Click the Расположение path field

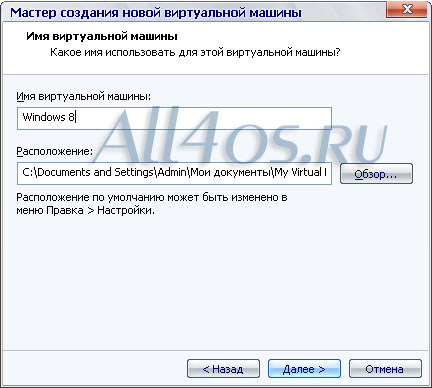[174, 173]
